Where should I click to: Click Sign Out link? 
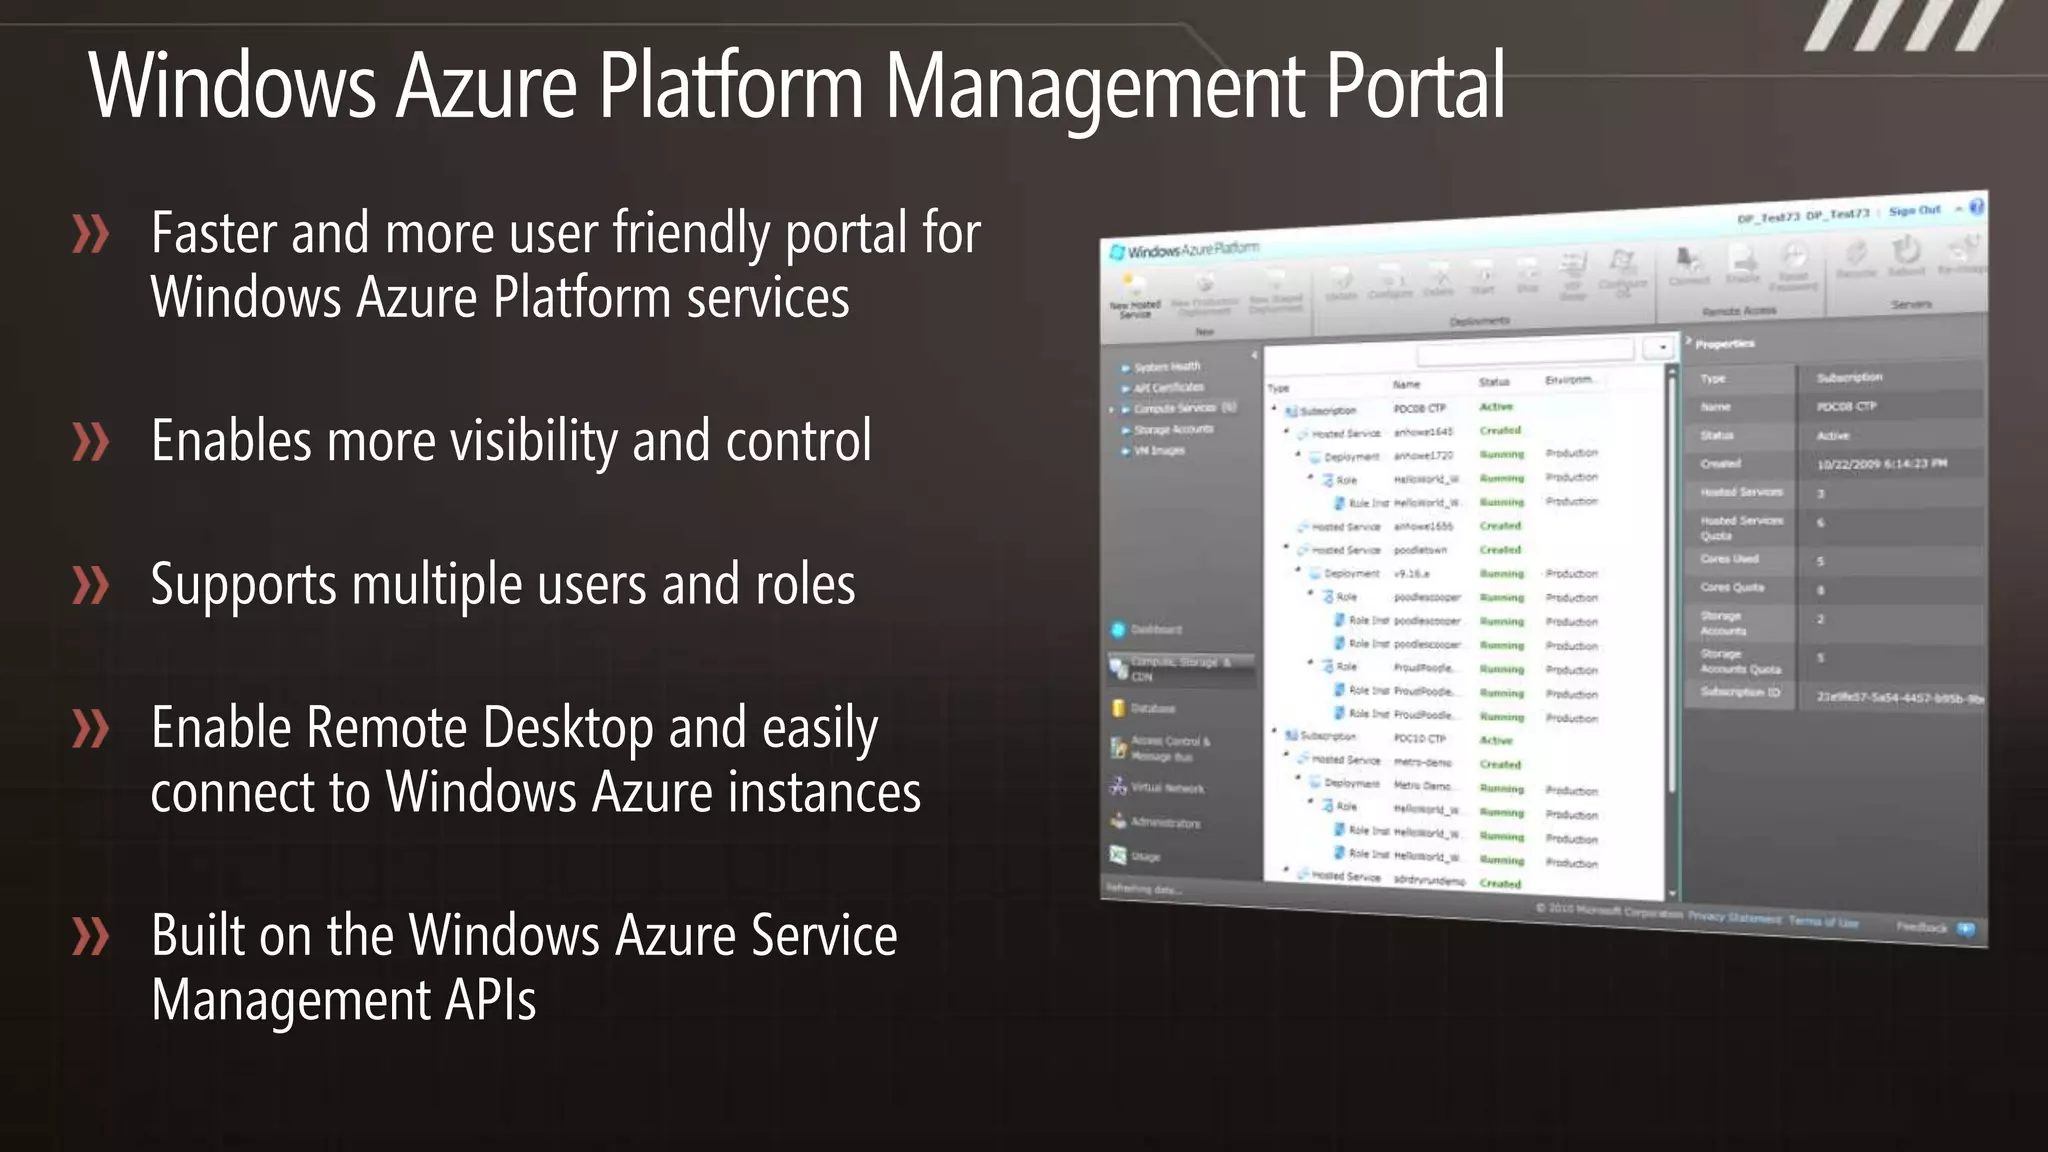point(1914,211)
